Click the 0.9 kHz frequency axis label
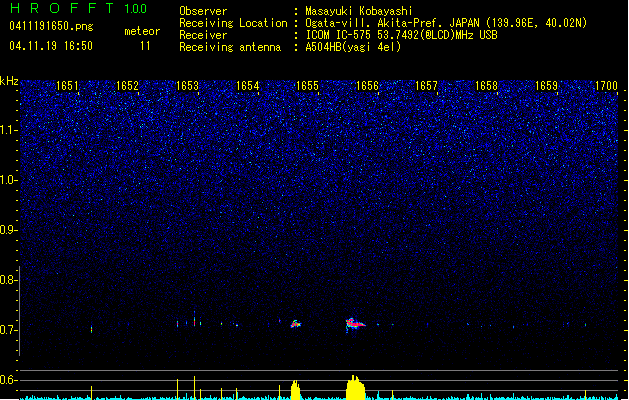Screen dimensions: 629x400 click(8, 230)
